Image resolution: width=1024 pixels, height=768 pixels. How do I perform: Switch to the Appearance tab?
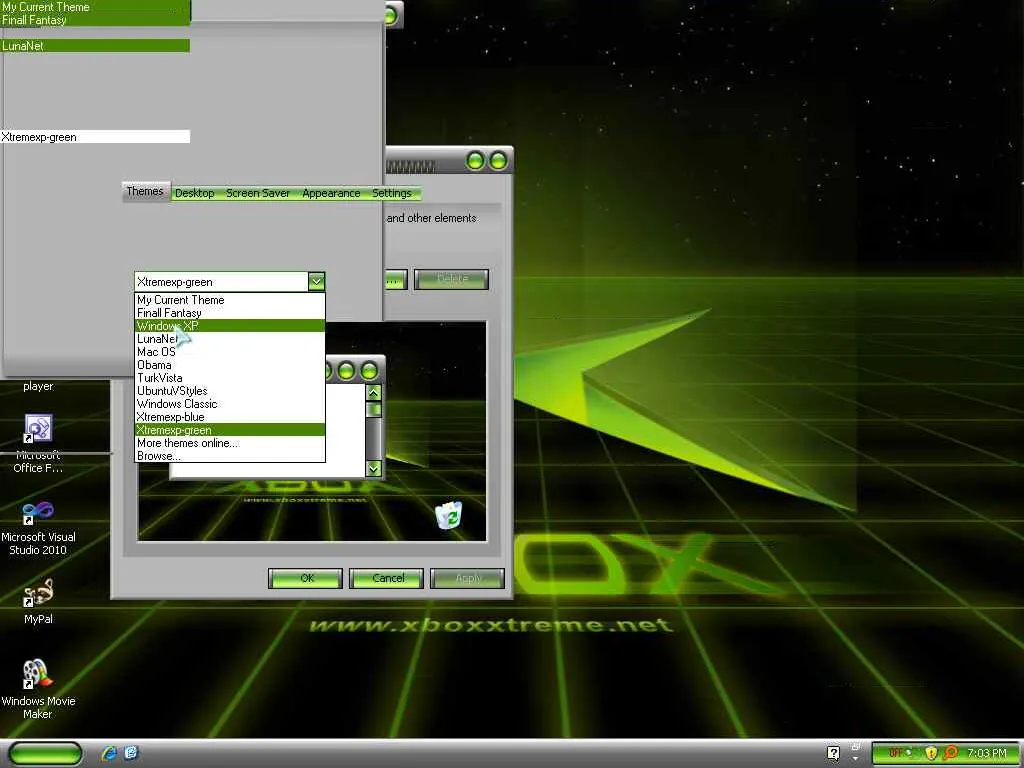[x=331, y=193]
